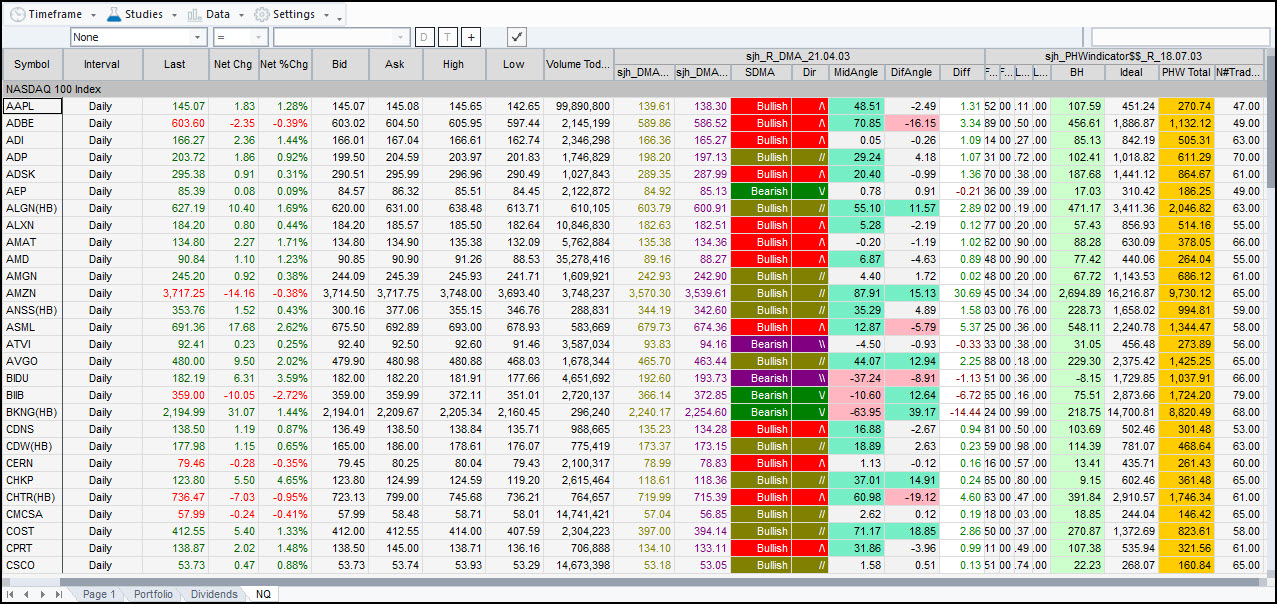1277x604 pixels.
Task: Click the MidAngle column header
Action: (856, 72)
